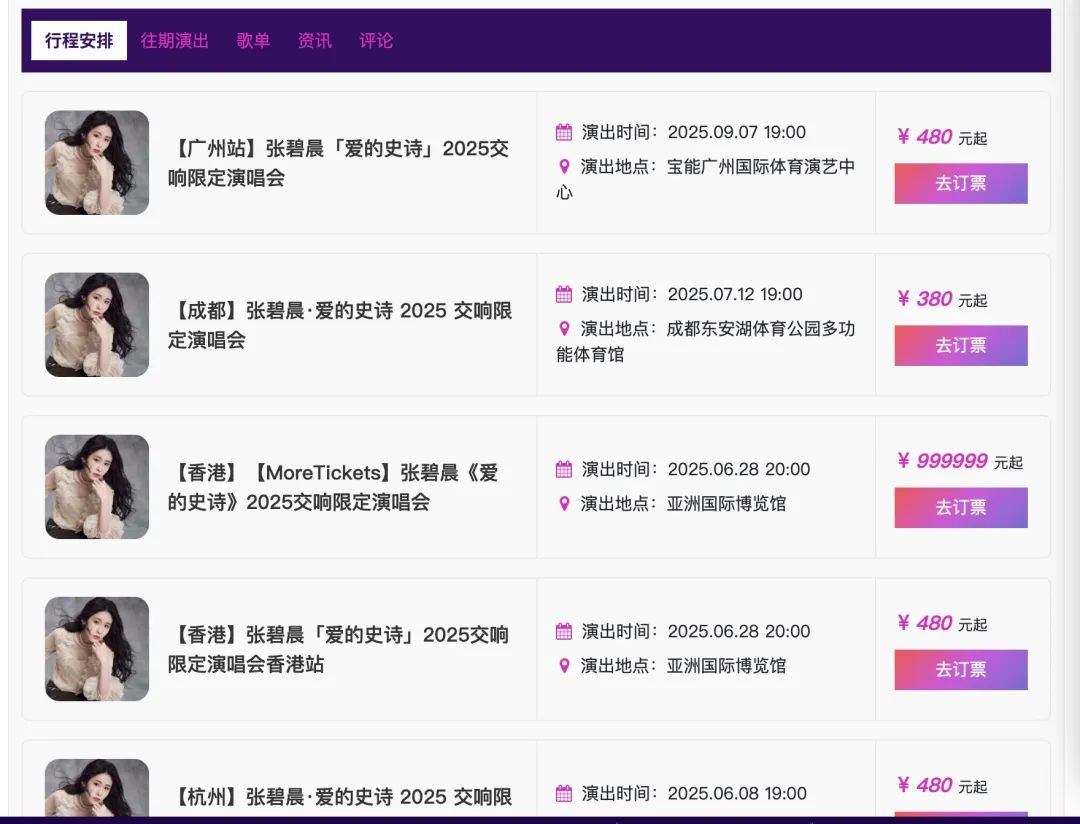The width and height of the screenshot is (1080, 824).
Task: Switch to the 评论 tab
Action: (x=375, y=41)
